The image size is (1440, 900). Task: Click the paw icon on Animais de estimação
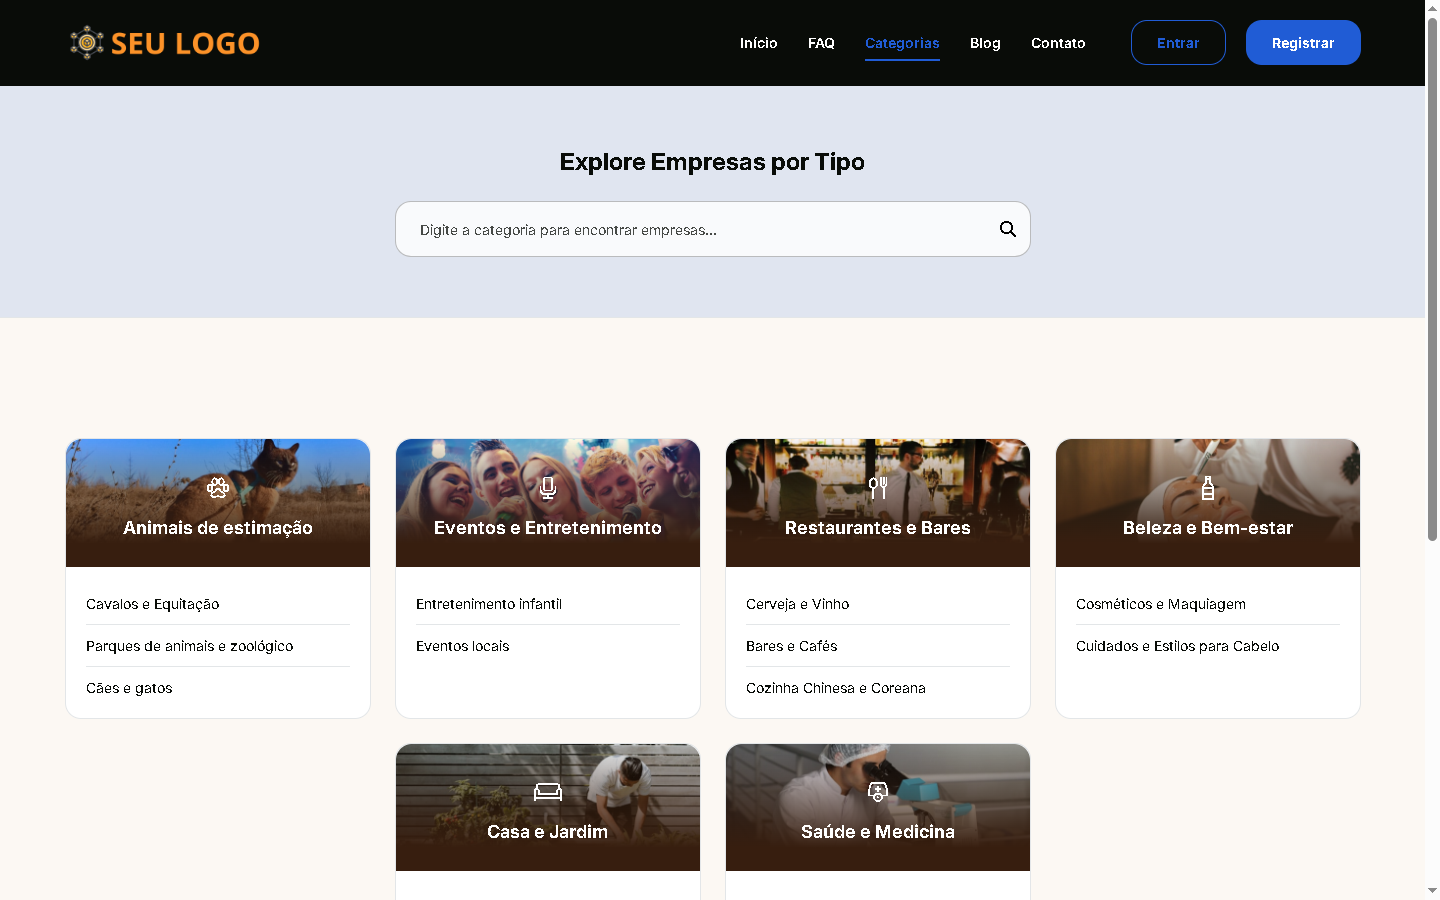point(218,488)
